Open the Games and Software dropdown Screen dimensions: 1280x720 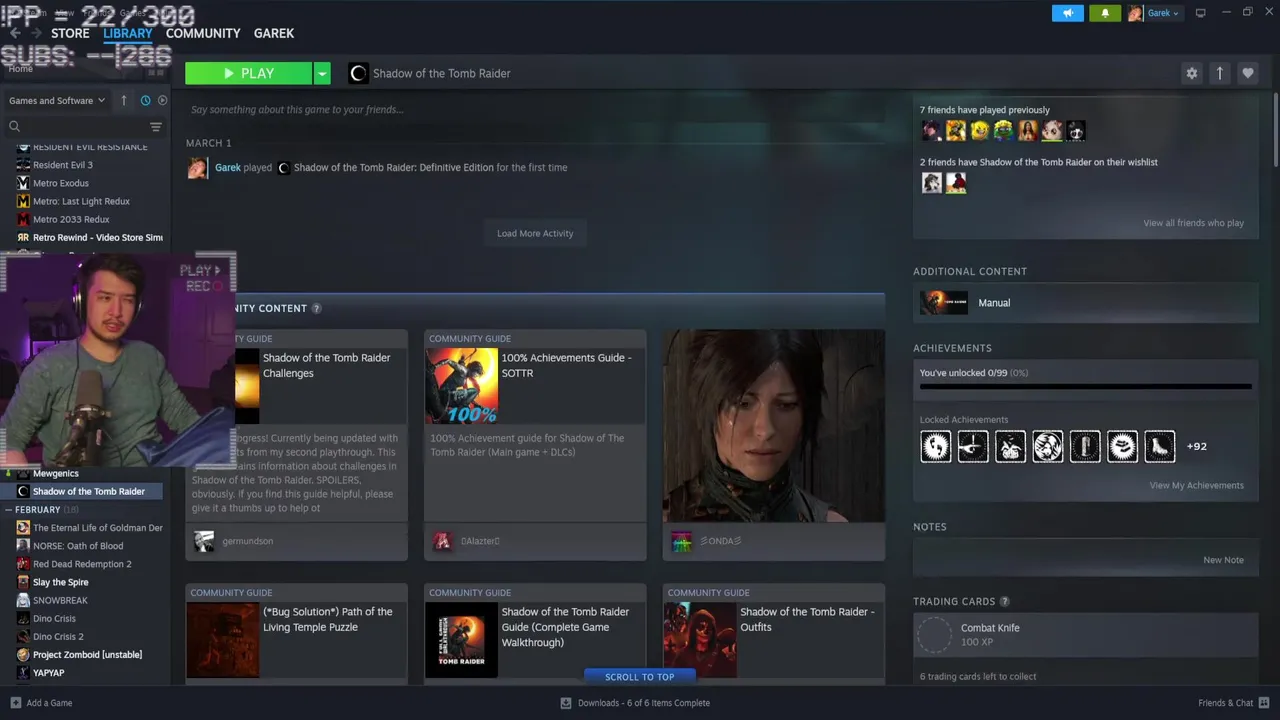[57, 100]
